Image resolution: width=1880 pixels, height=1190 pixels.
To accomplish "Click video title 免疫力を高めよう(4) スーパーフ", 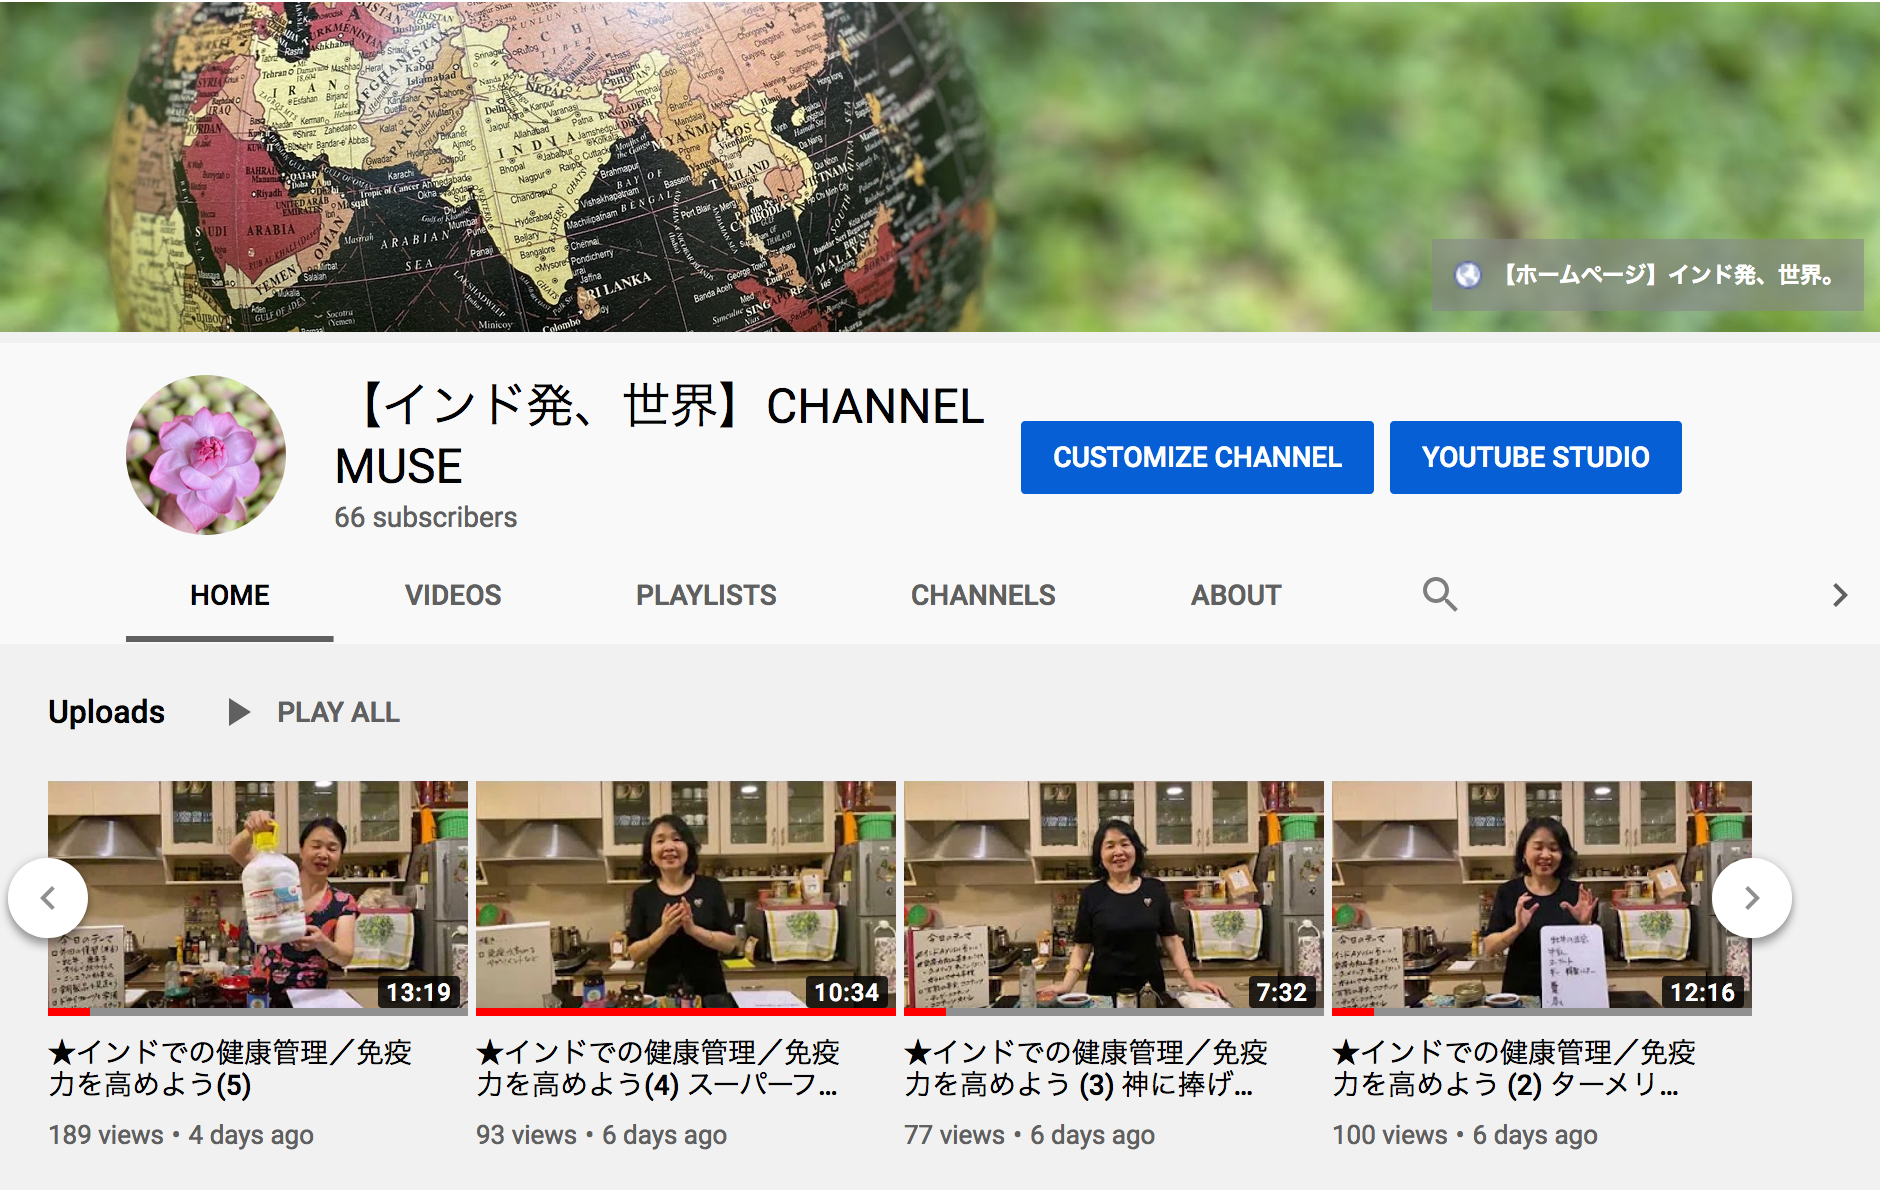I will point(659,1068).
